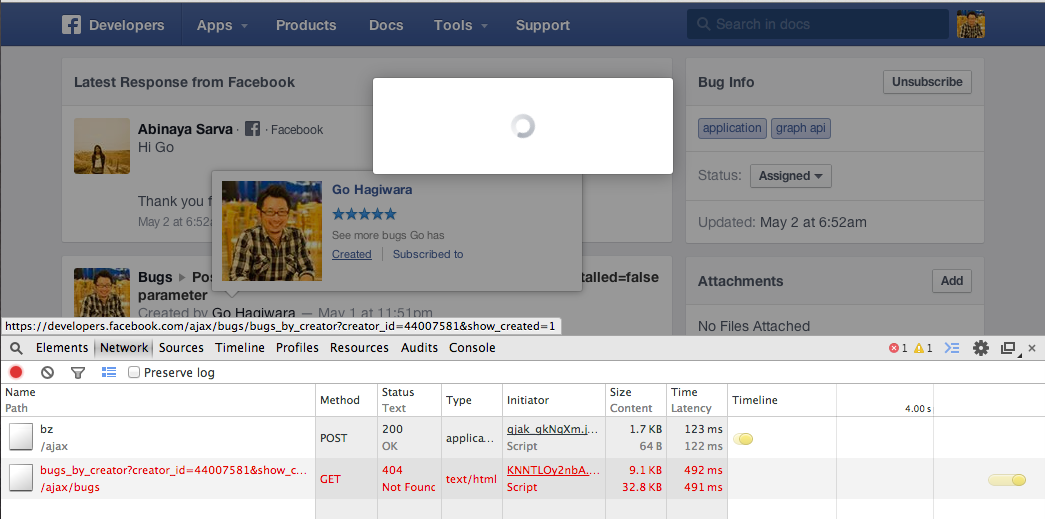
Task: Click the application tag
Action: point(732,128)
